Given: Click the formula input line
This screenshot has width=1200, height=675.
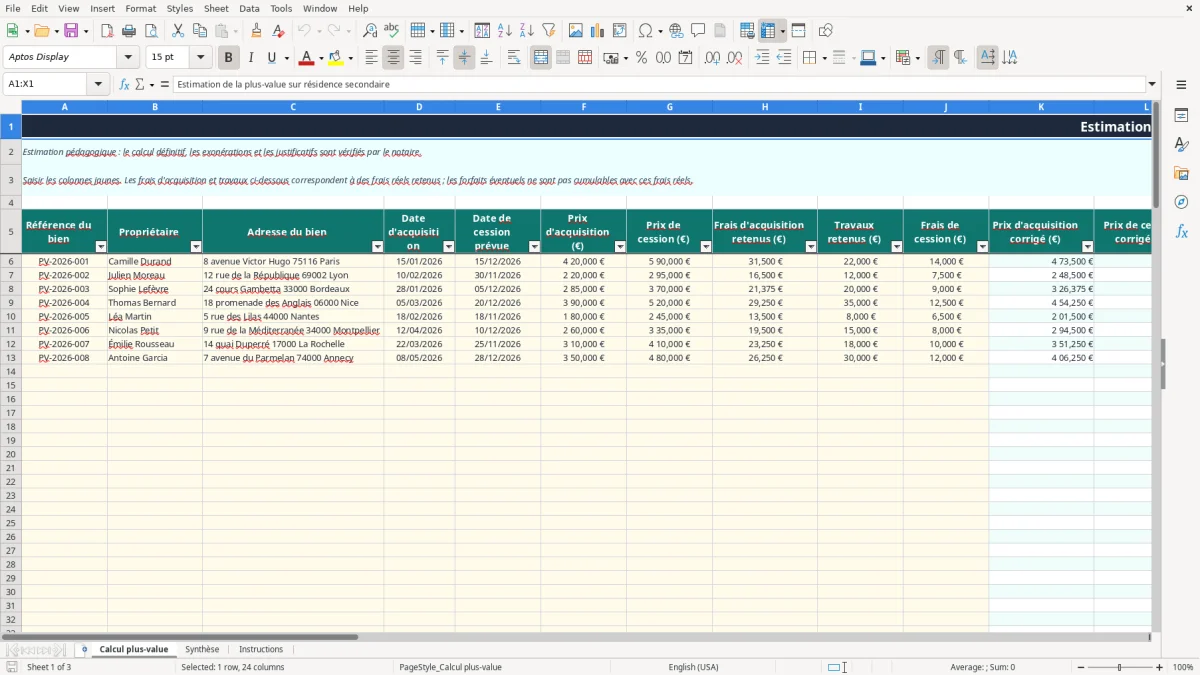Looking at the screenshot, I should (x=659, y=84).
